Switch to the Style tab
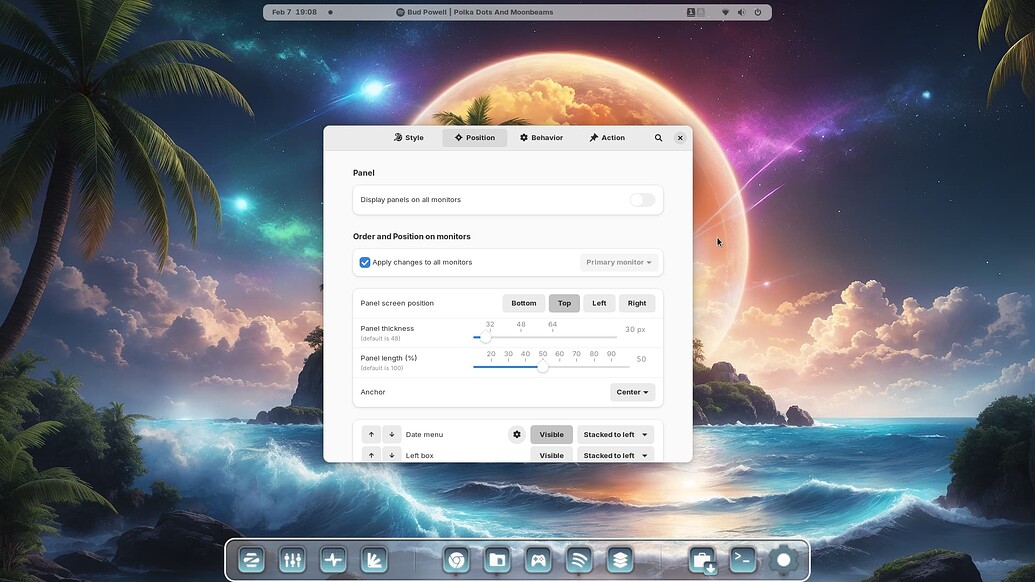The width and height of the screenshot is (1035, 582). point(409,137)
